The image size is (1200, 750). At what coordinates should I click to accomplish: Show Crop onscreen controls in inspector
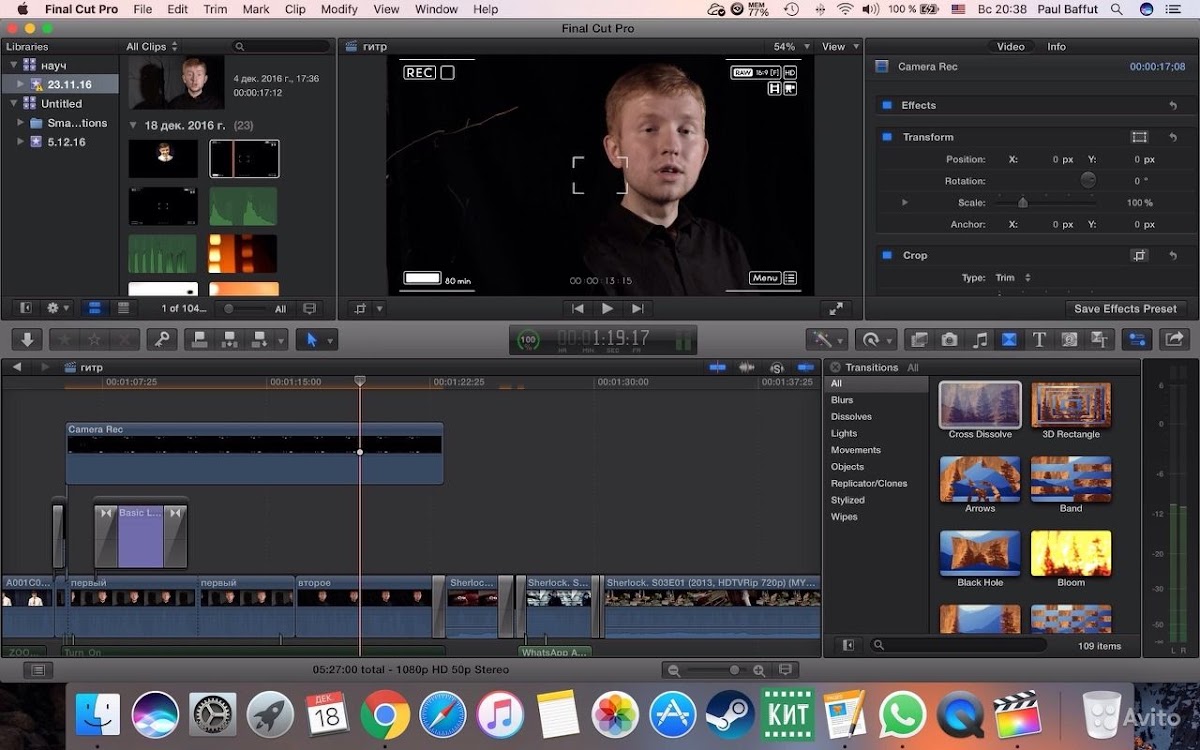coord(1139,255)
